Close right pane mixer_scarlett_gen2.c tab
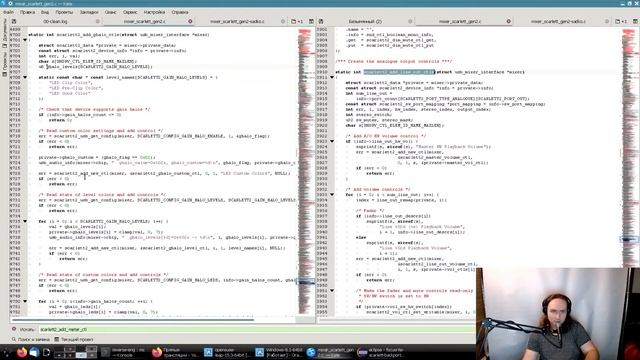This screenshot has width=640, height=360. pyautogui.click(x=509, y=21)
